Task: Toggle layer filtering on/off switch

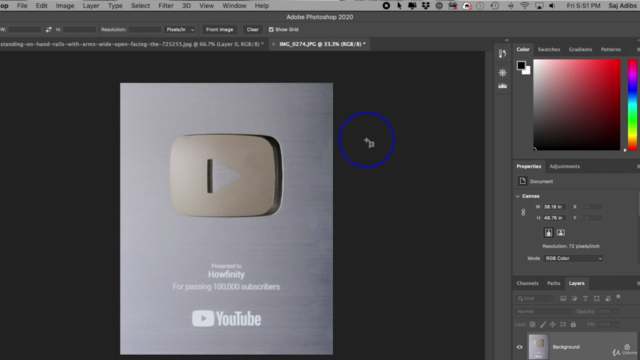Action: [x=618, y=297]
